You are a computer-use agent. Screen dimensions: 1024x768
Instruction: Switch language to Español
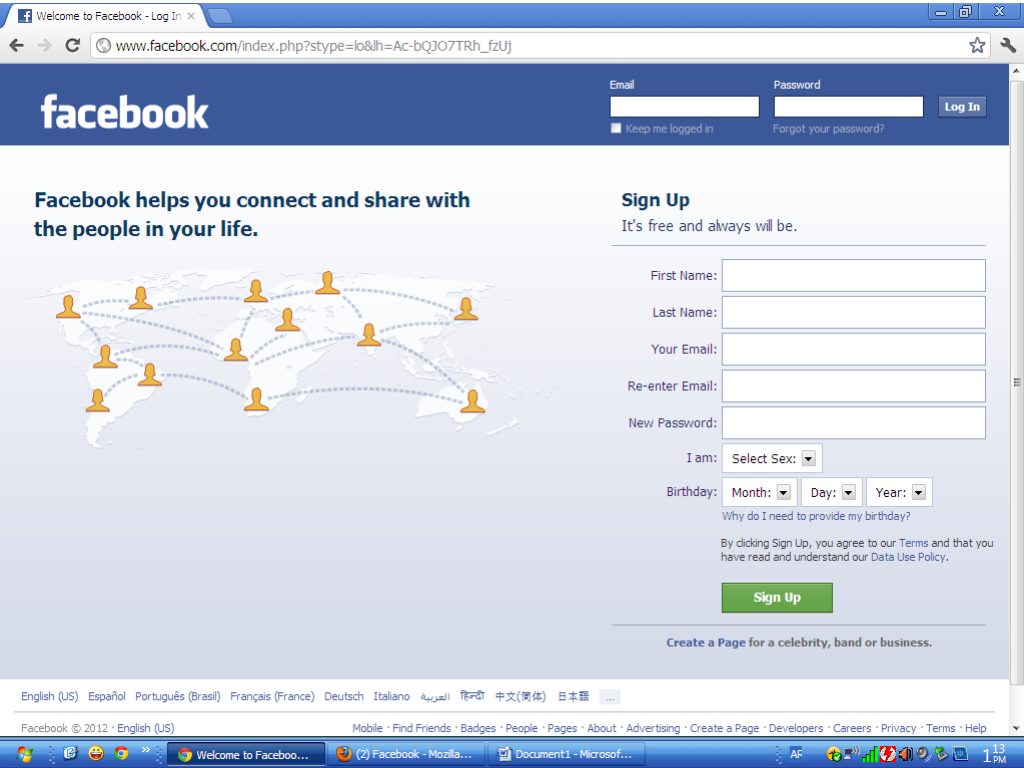click(106, 696)
